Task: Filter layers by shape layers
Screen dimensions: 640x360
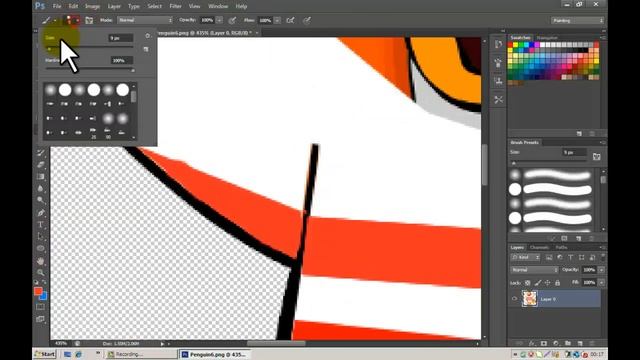Action: point(581,257)
